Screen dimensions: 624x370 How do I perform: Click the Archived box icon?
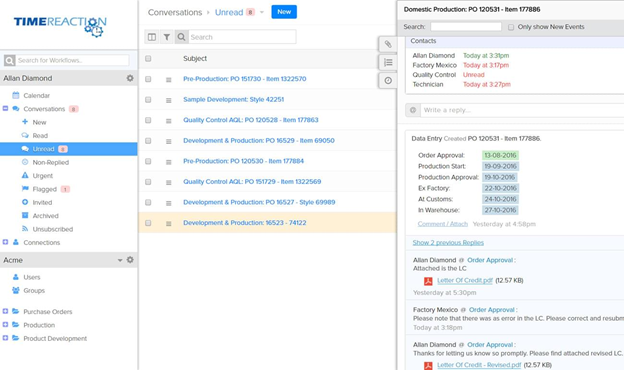coord(25,215)
